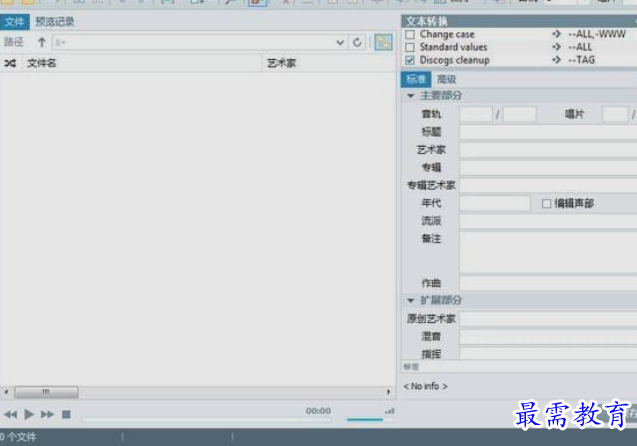Click the '0 个文件' status text
This screenshot has width=637, height=446.
click(x=18, y=437)
